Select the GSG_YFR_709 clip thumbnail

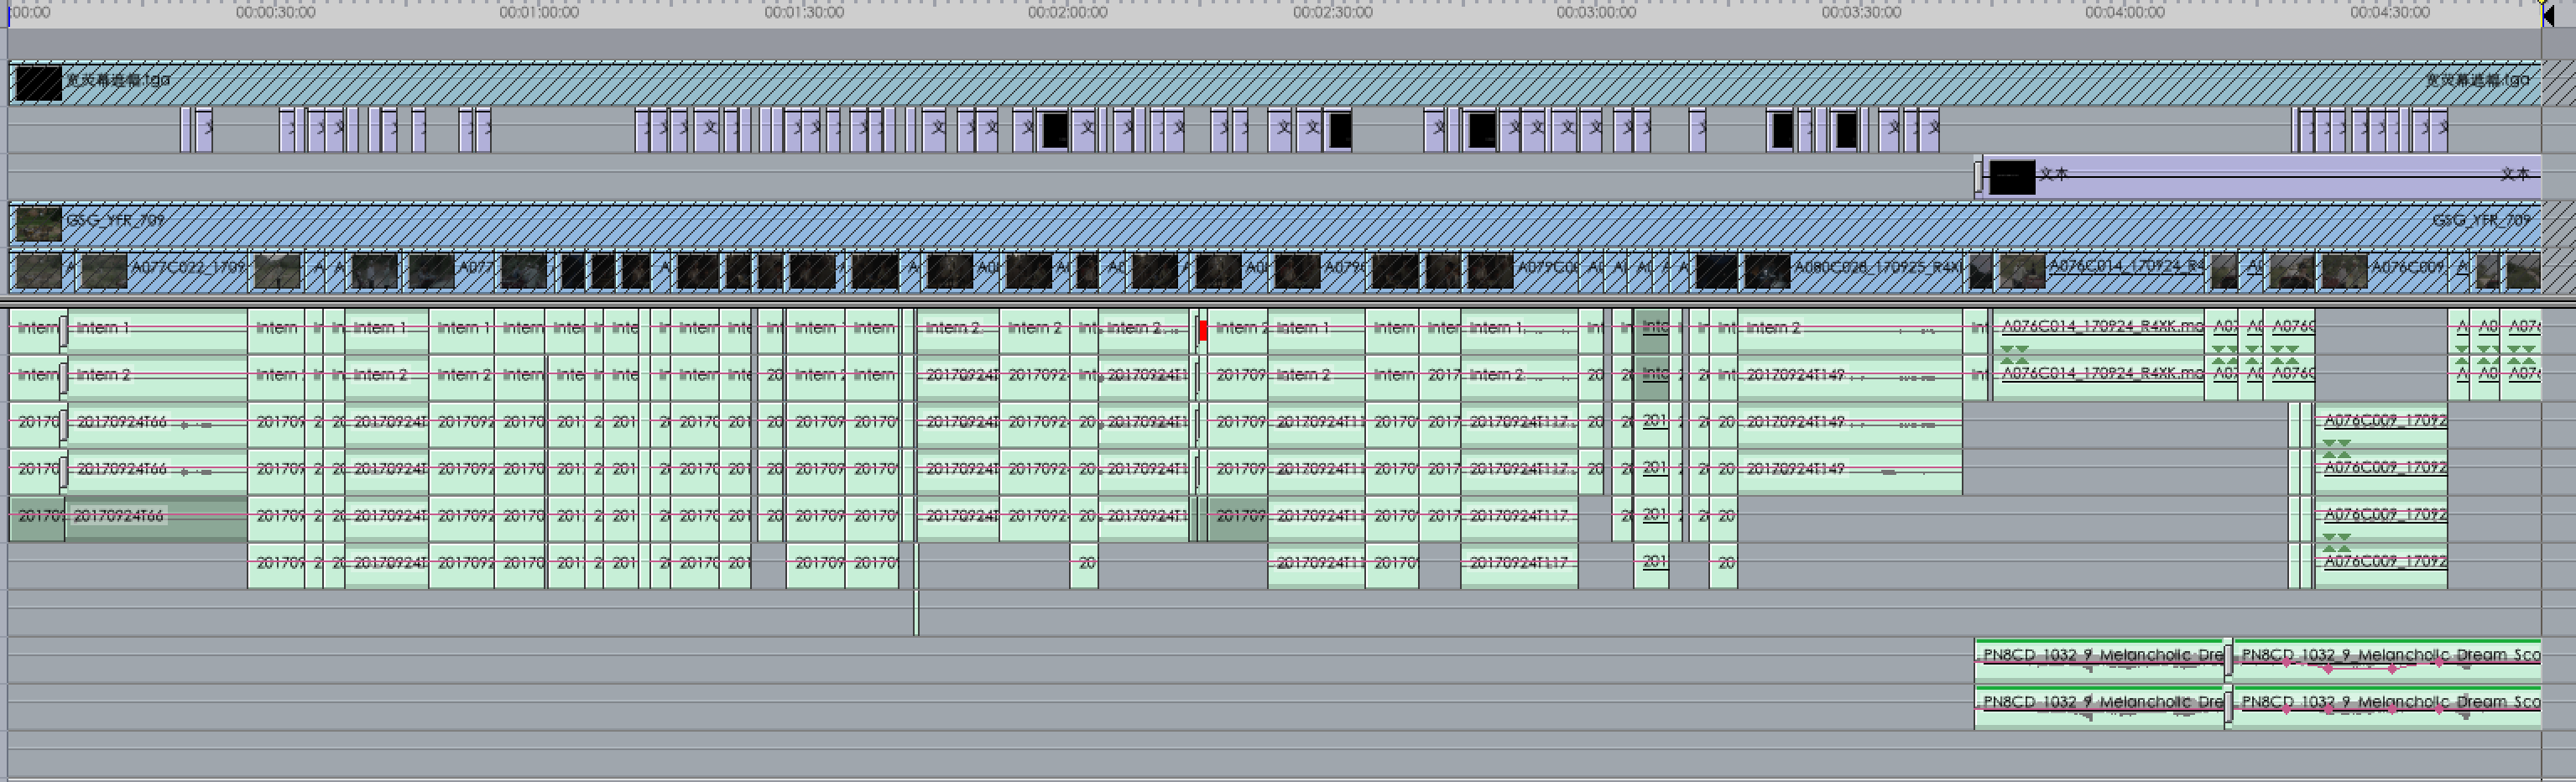click(x=38, y=224)
